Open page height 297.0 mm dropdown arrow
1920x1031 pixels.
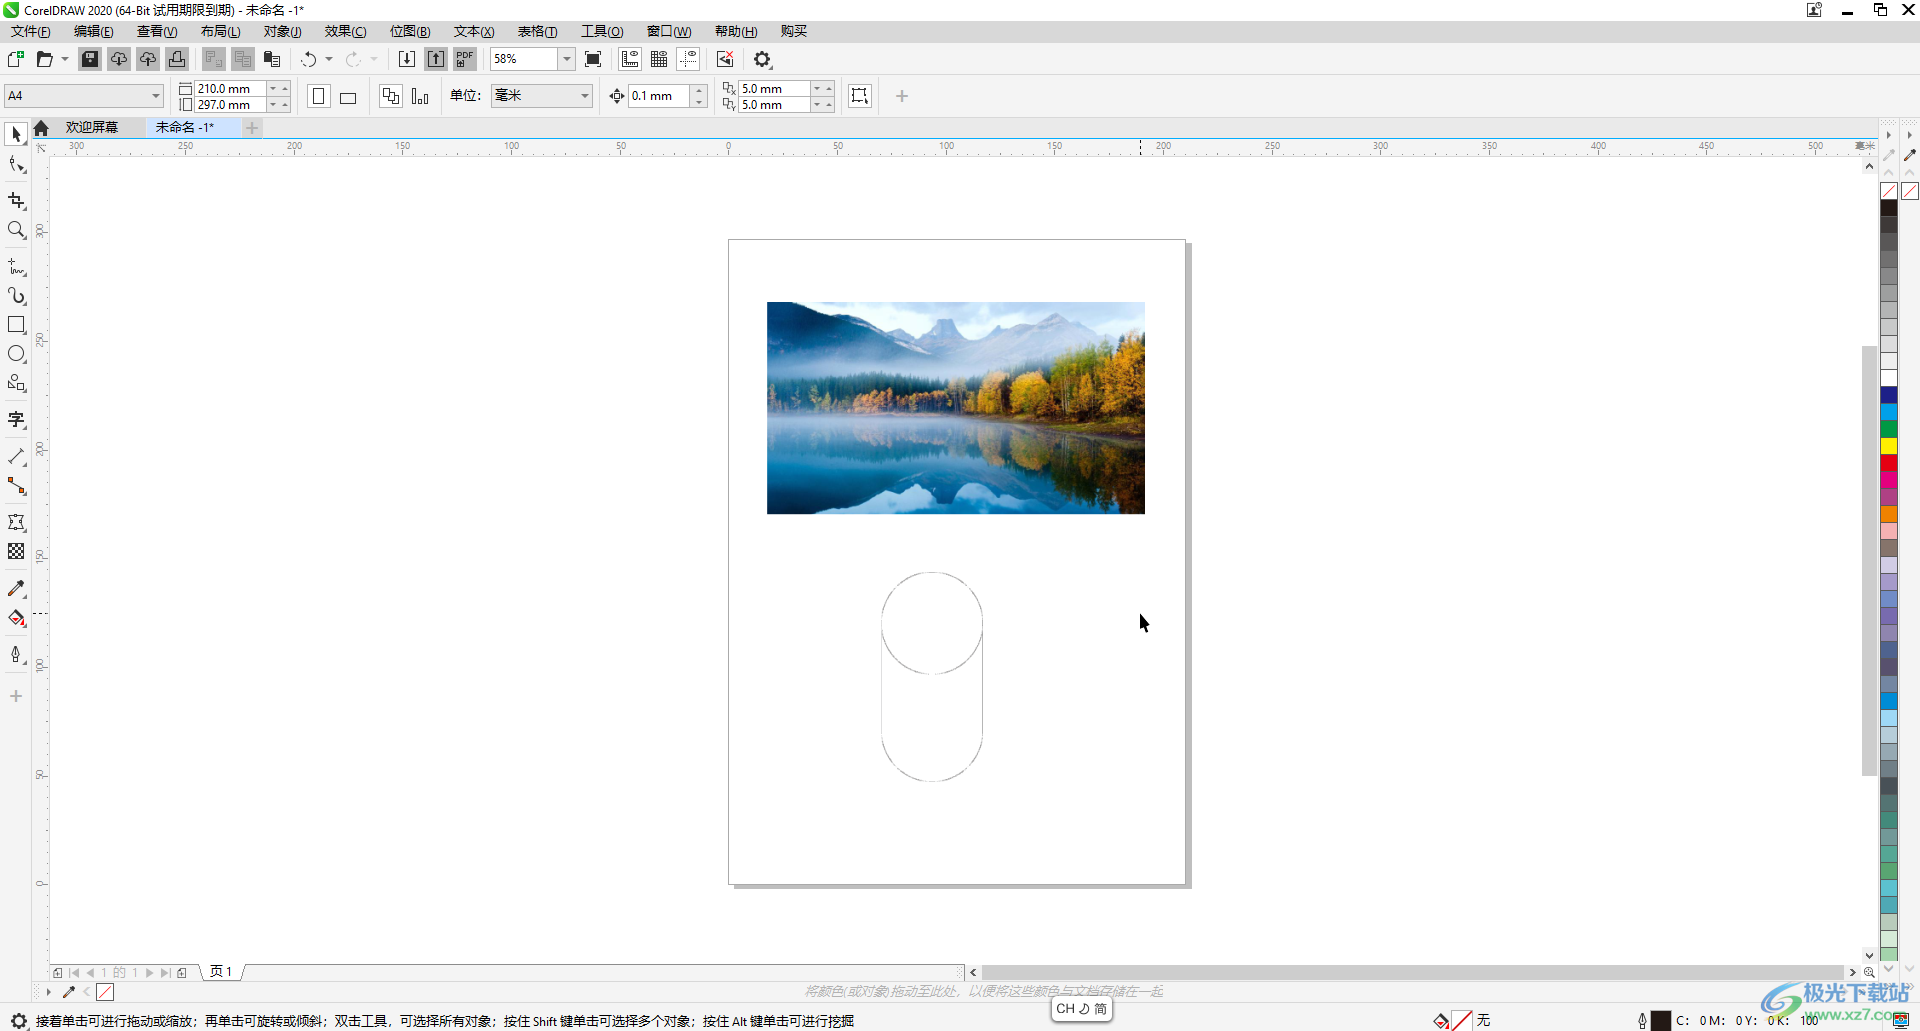point(272,105)
